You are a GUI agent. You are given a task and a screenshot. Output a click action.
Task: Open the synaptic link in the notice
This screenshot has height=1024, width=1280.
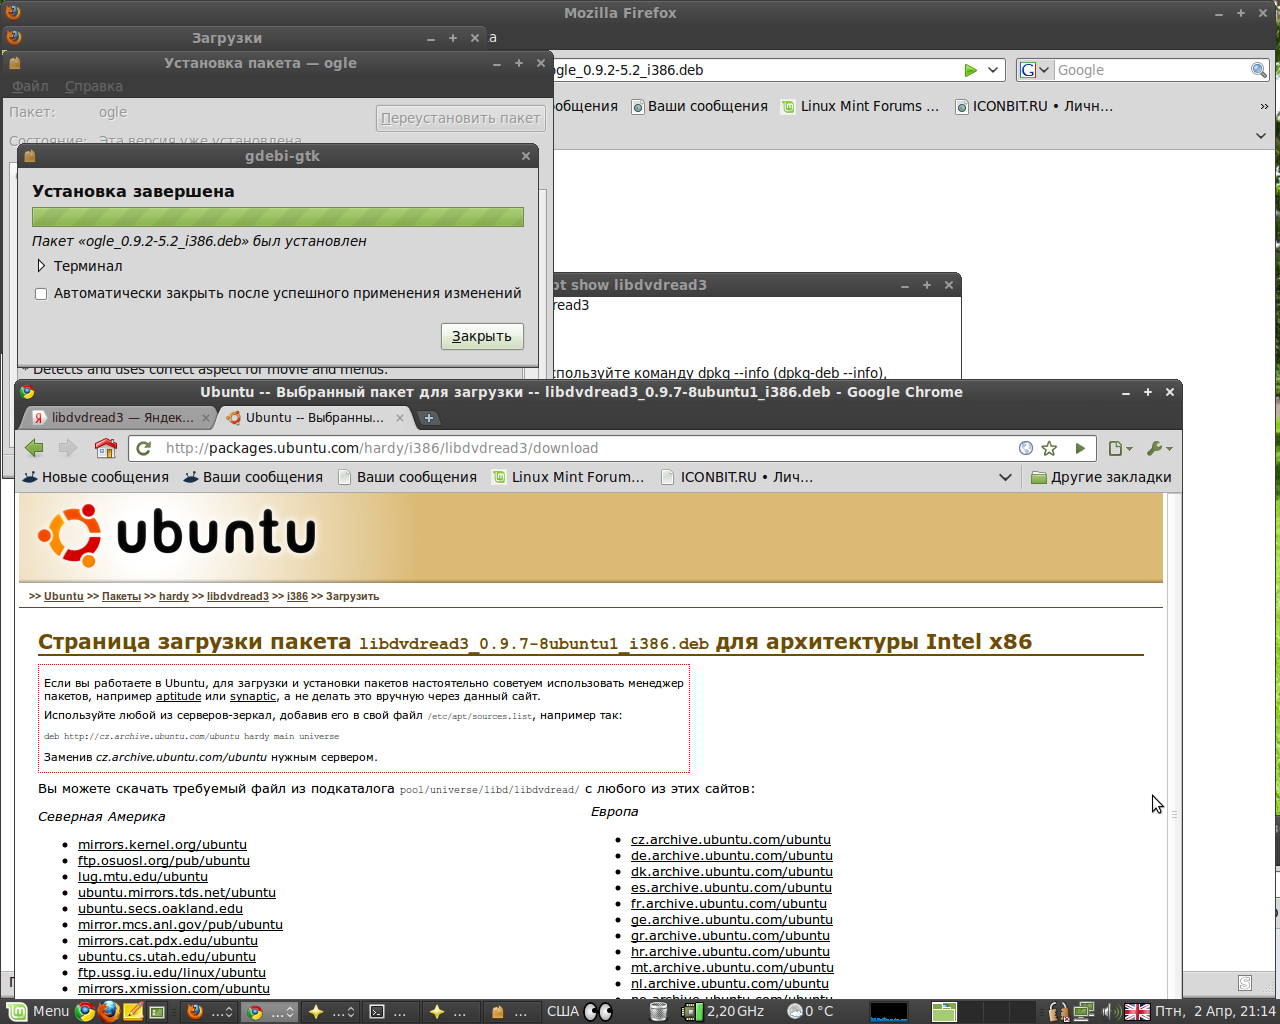[253, 696]
